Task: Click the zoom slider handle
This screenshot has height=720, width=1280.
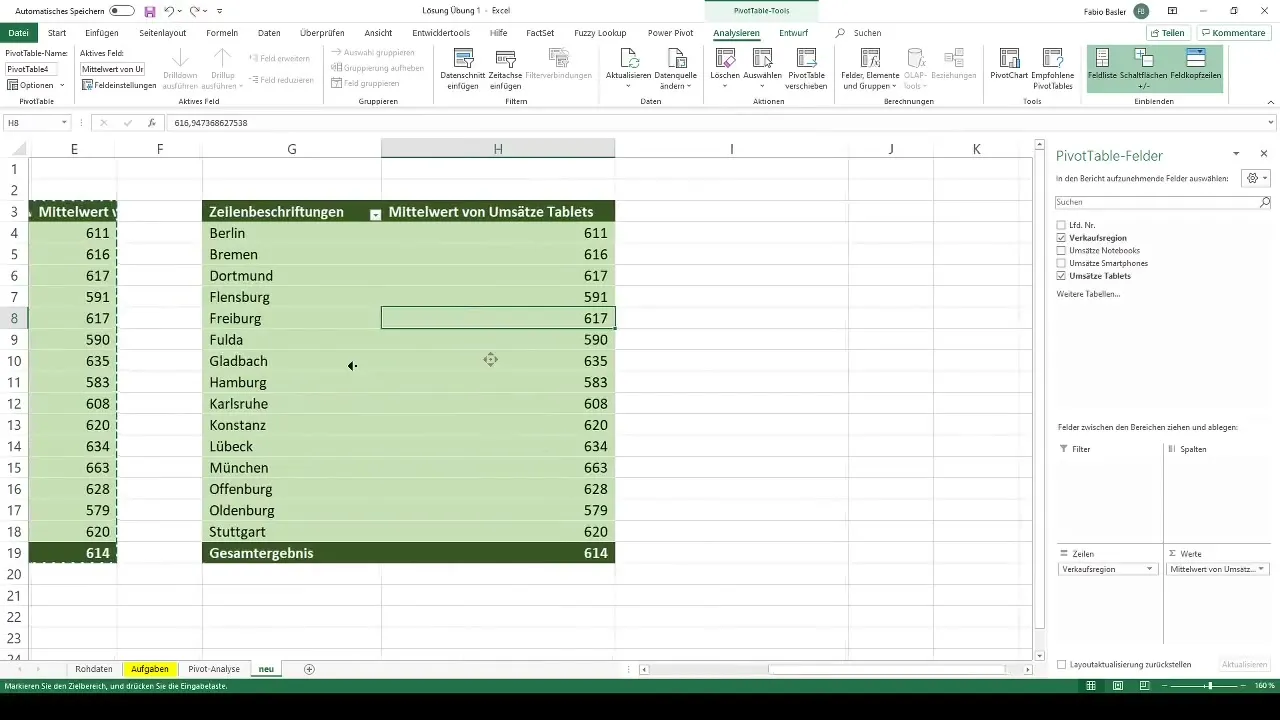Action: pos(1210,686)
